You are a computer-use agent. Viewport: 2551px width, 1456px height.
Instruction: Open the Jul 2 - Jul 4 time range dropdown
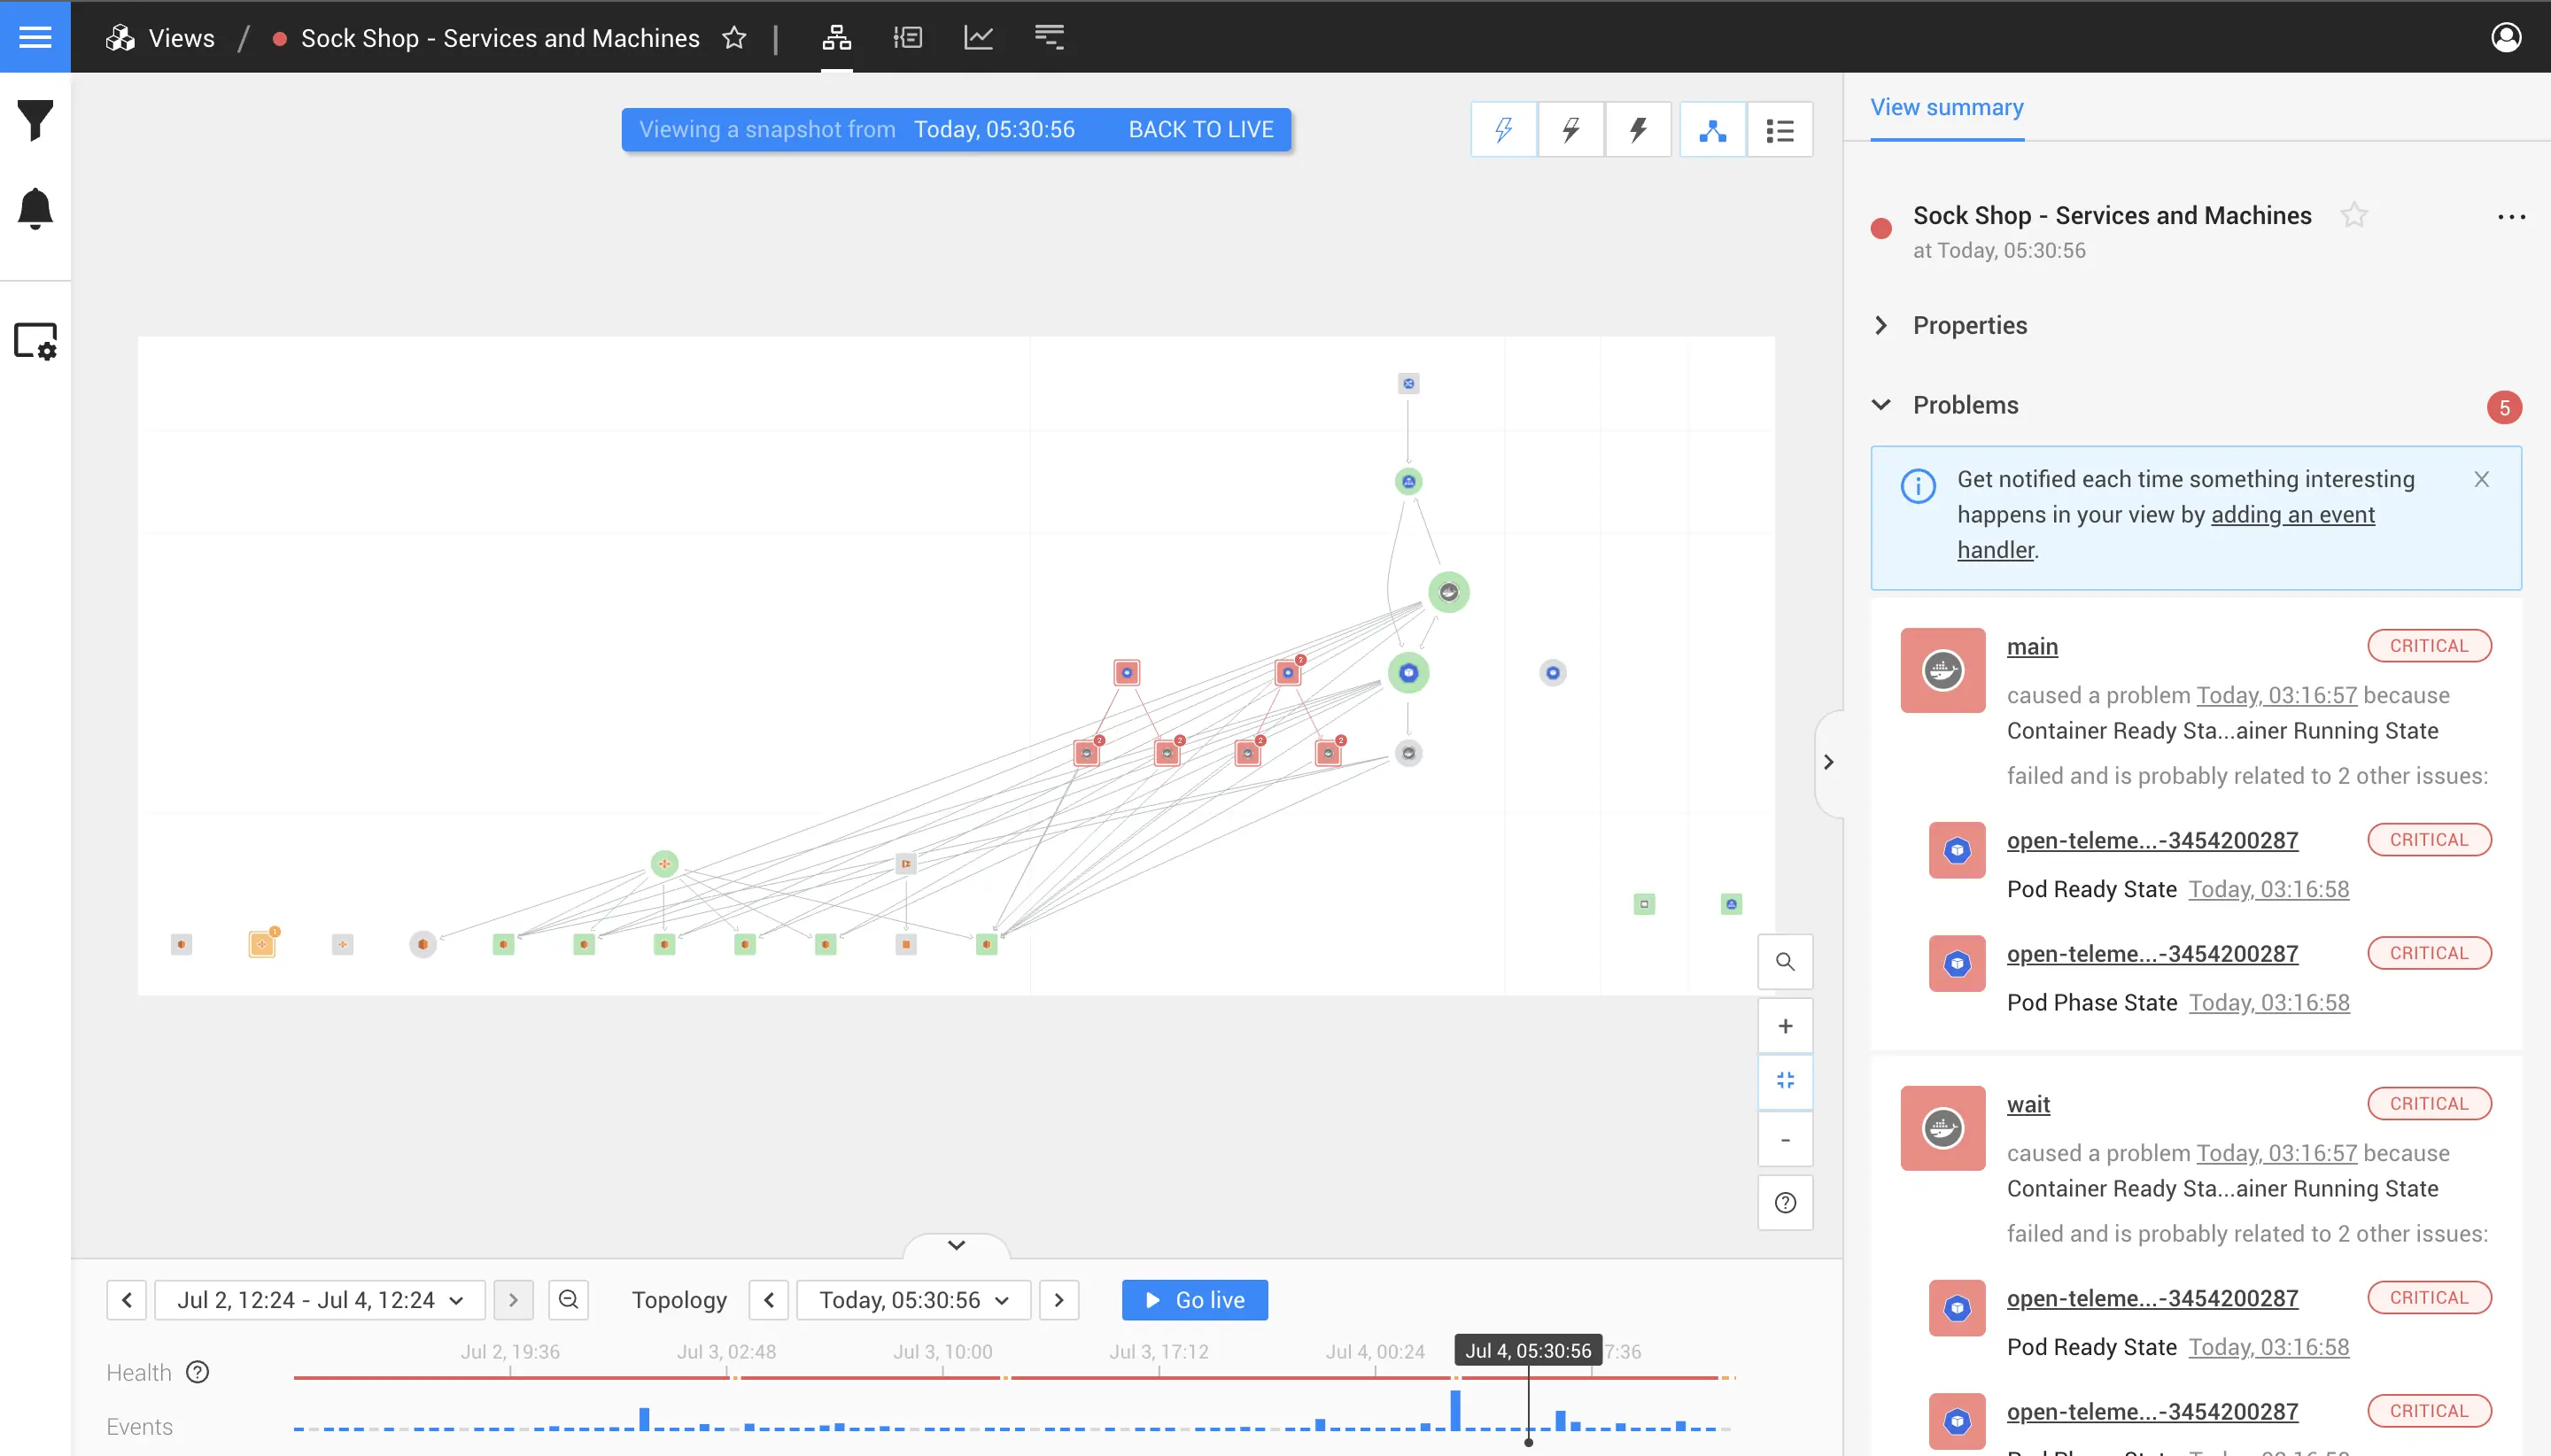tap(320, 1300)
